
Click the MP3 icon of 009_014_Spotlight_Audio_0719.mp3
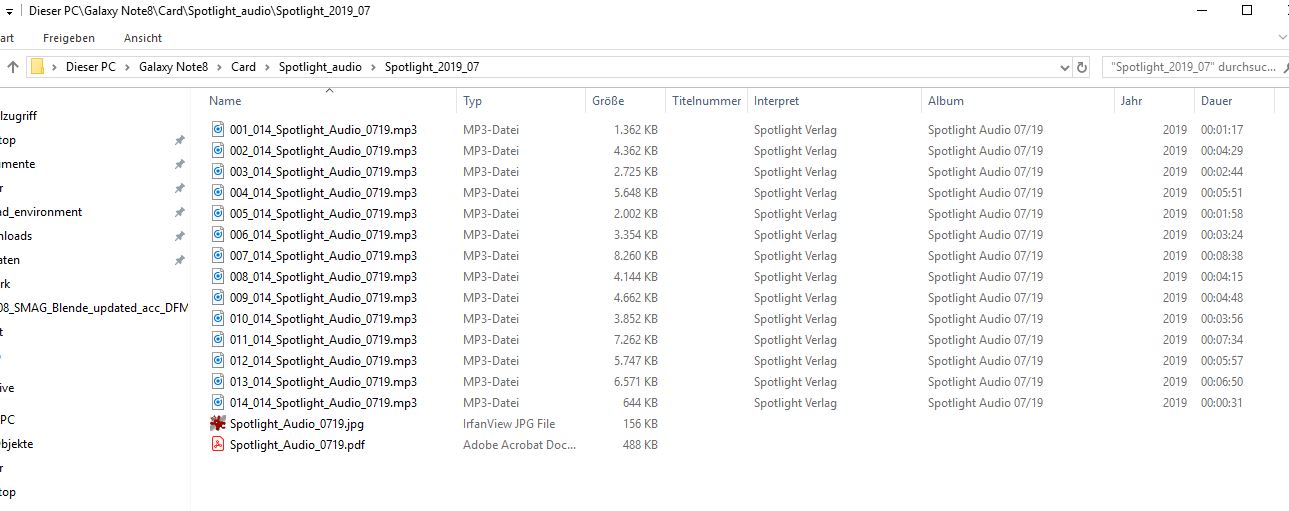[218, 298]
